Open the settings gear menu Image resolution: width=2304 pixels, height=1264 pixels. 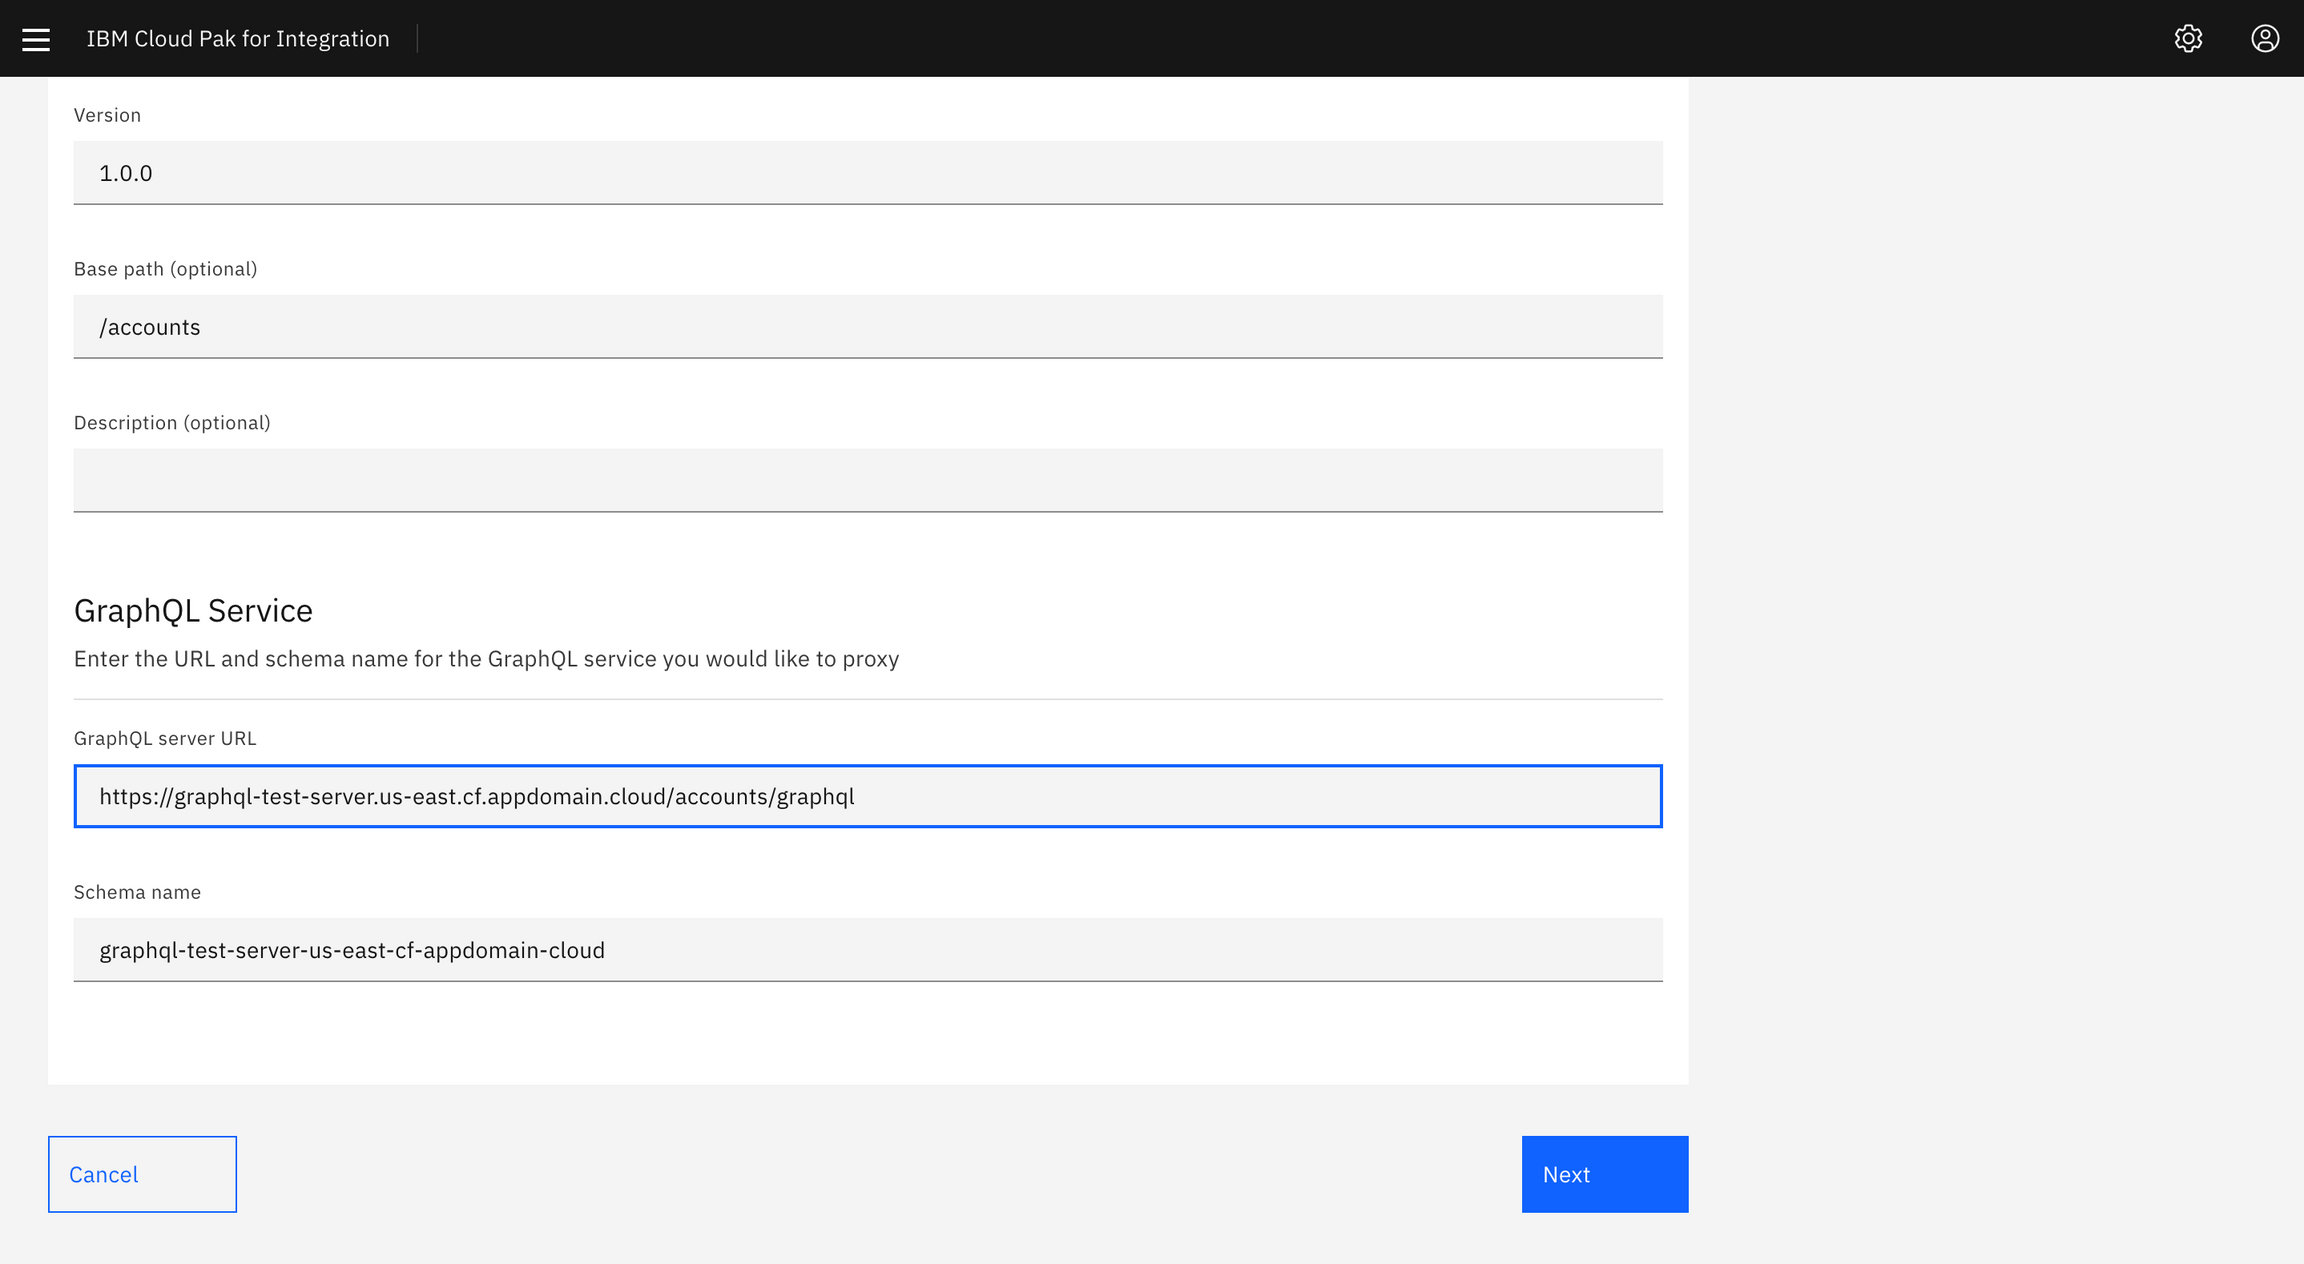click(2188, 39)
